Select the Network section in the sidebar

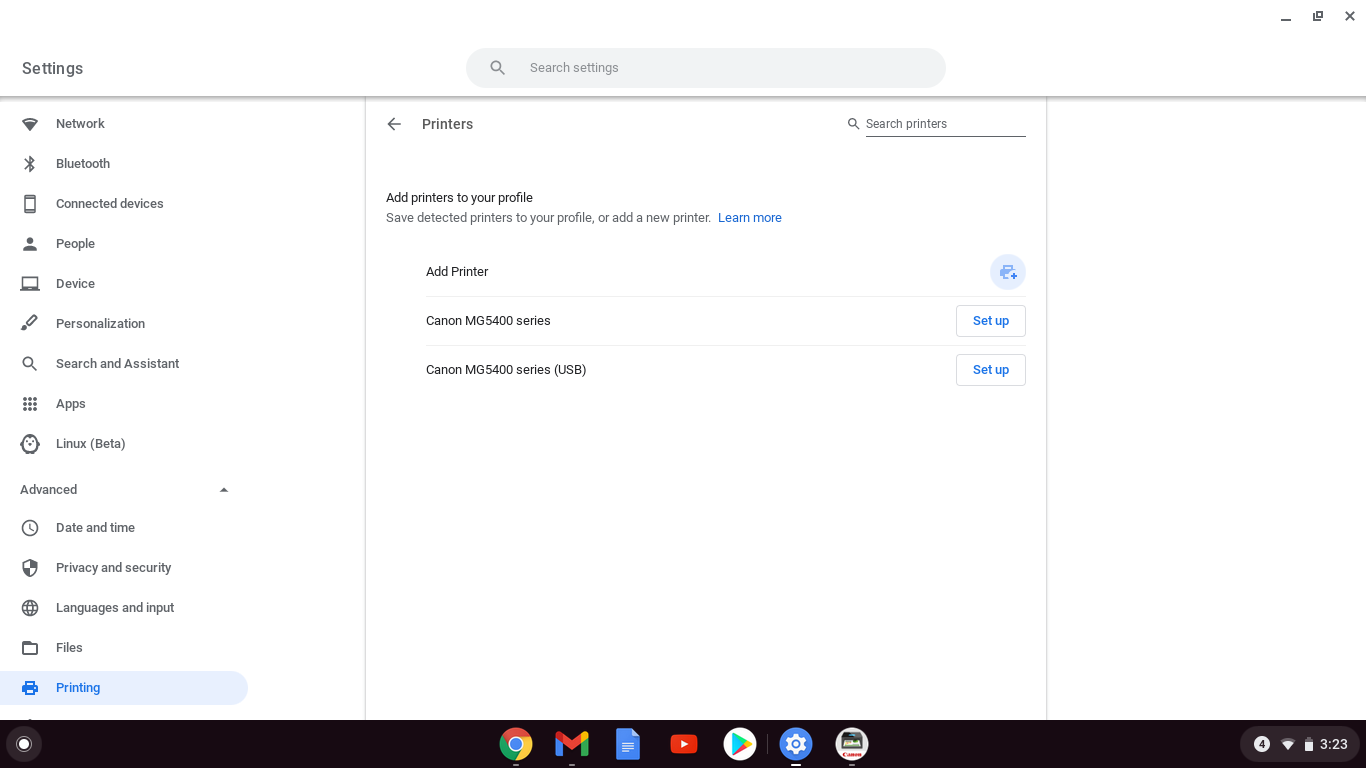[x=80, y=124]
